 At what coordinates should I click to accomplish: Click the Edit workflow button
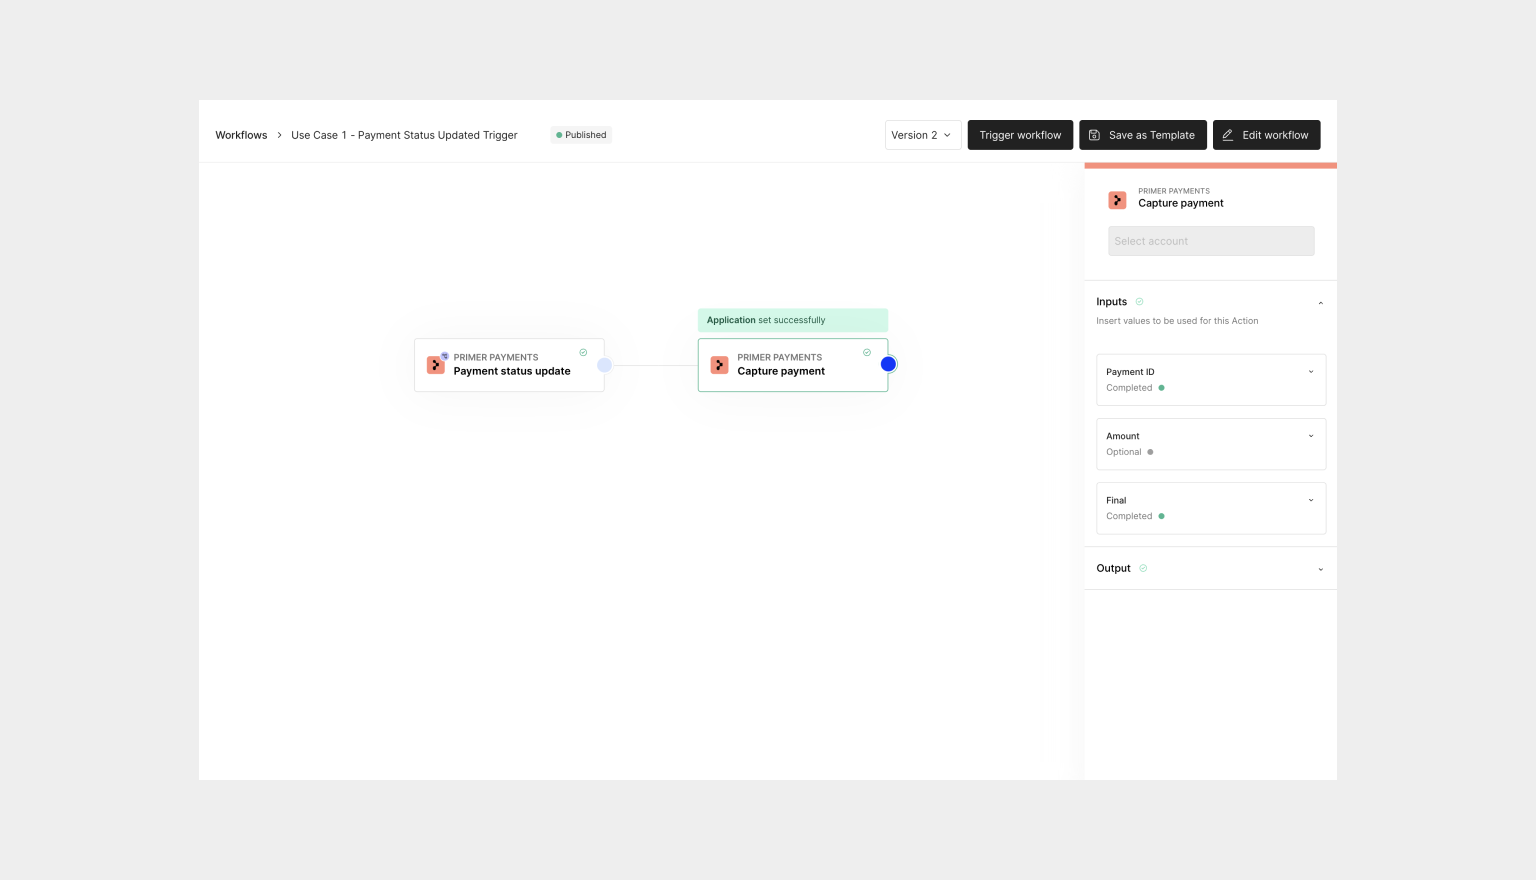tap(1266, 135)
